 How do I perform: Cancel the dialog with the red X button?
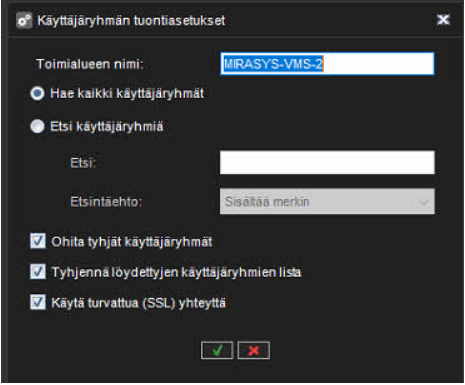(x=254, y=350)
